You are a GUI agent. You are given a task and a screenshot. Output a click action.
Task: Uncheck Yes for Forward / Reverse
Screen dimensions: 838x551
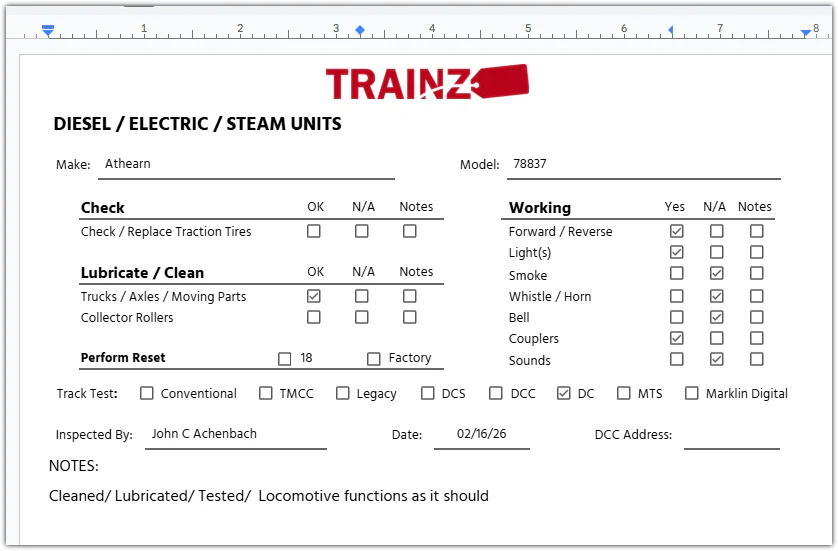(677, 231)
